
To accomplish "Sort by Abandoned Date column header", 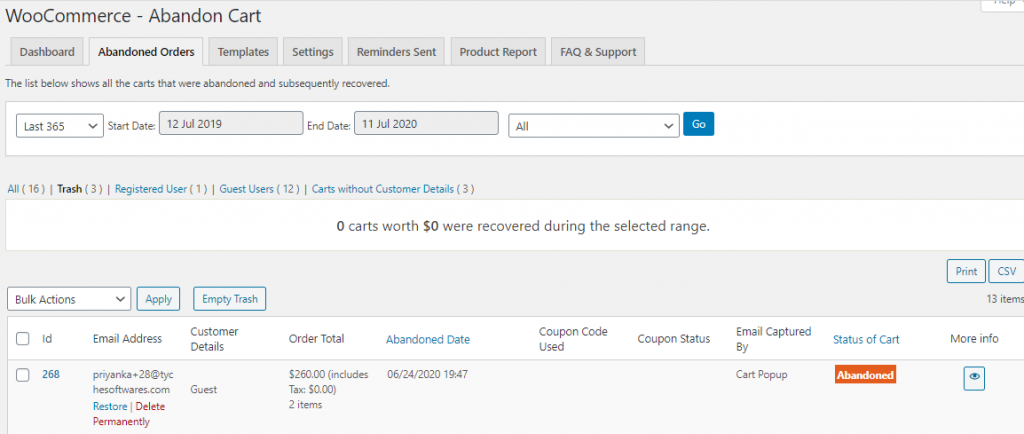I will (428, 339).
